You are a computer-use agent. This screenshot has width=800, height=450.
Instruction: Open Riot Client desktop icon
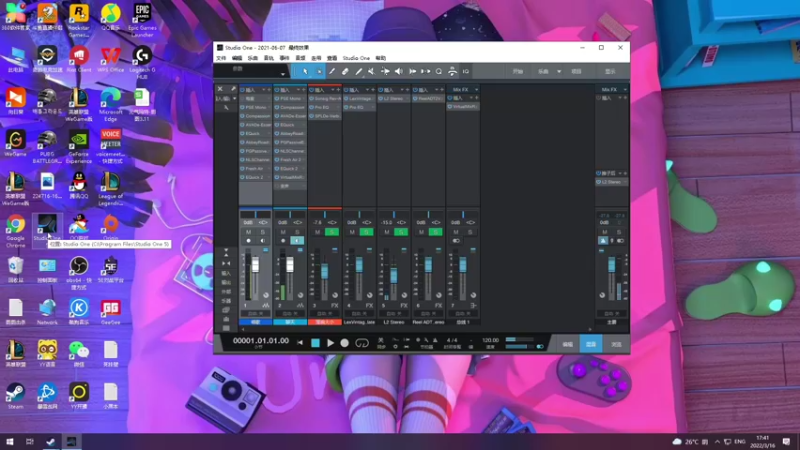(79, 59)
